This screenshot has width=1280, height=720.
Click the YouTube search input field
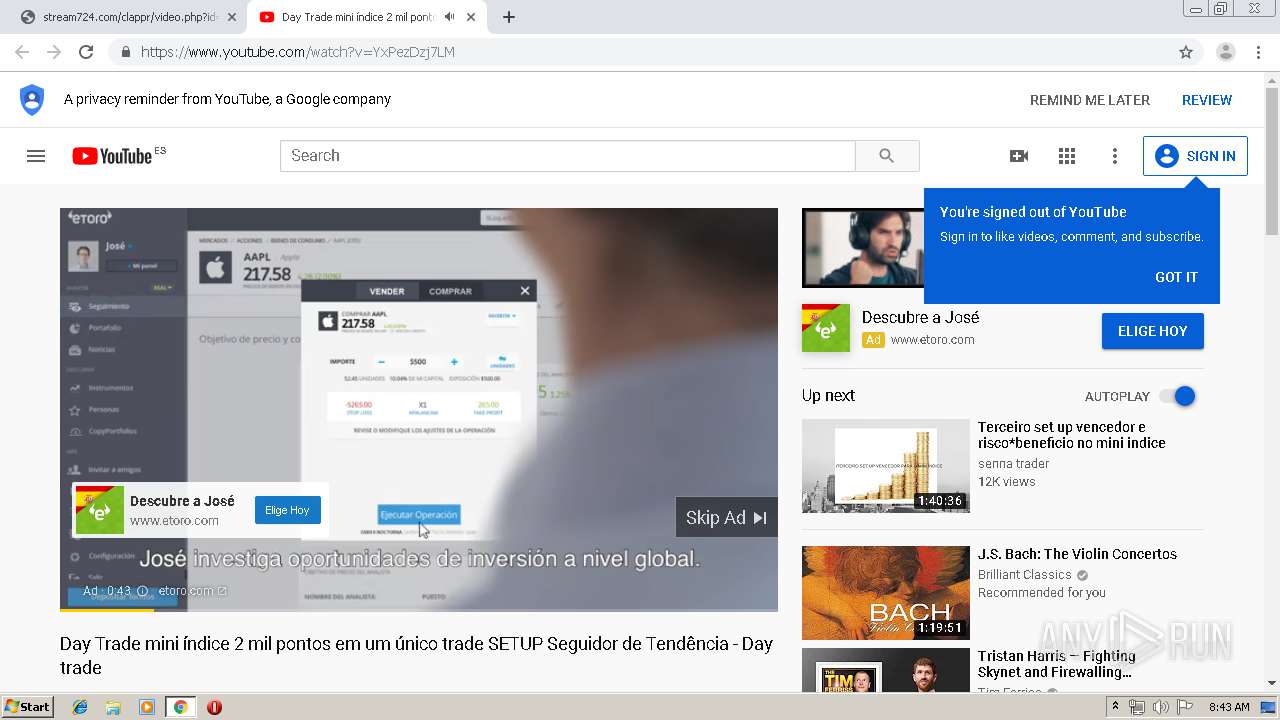[x=568, y=156]
